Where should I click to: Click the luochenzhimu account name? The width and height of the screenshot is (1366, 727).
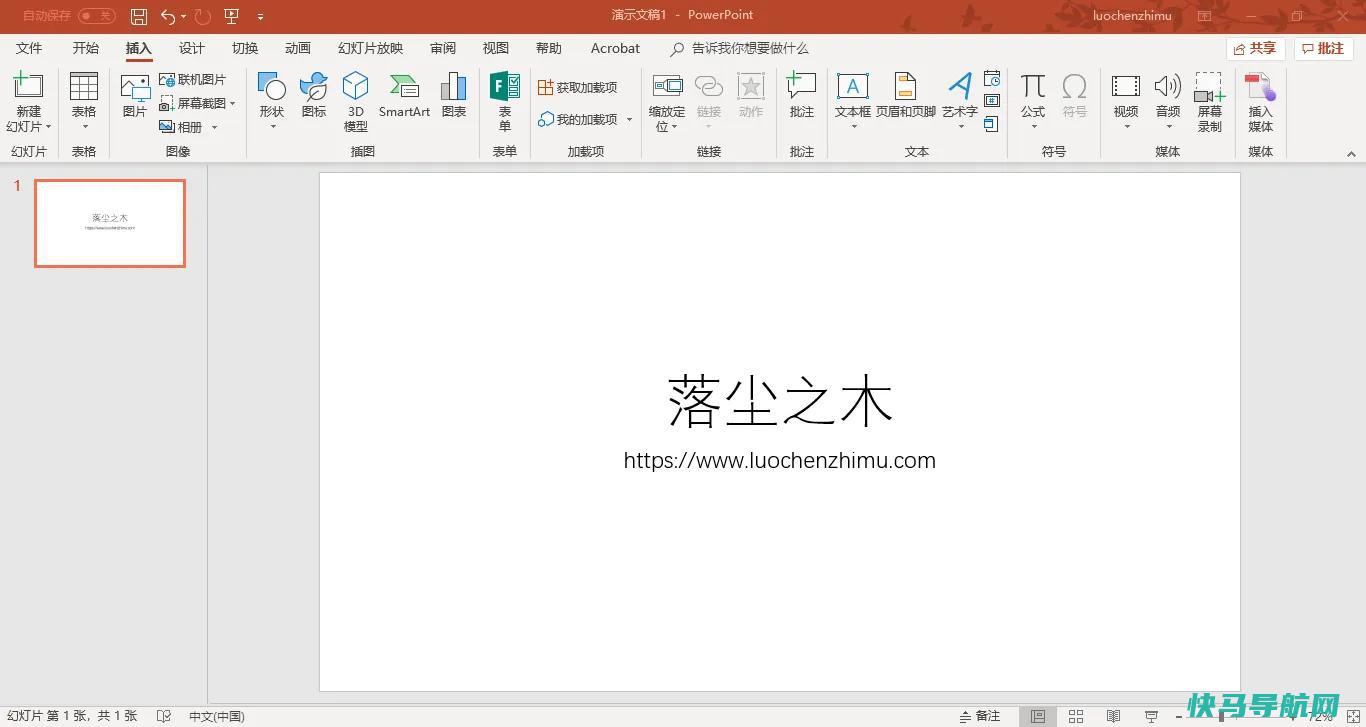point(1132,16)
